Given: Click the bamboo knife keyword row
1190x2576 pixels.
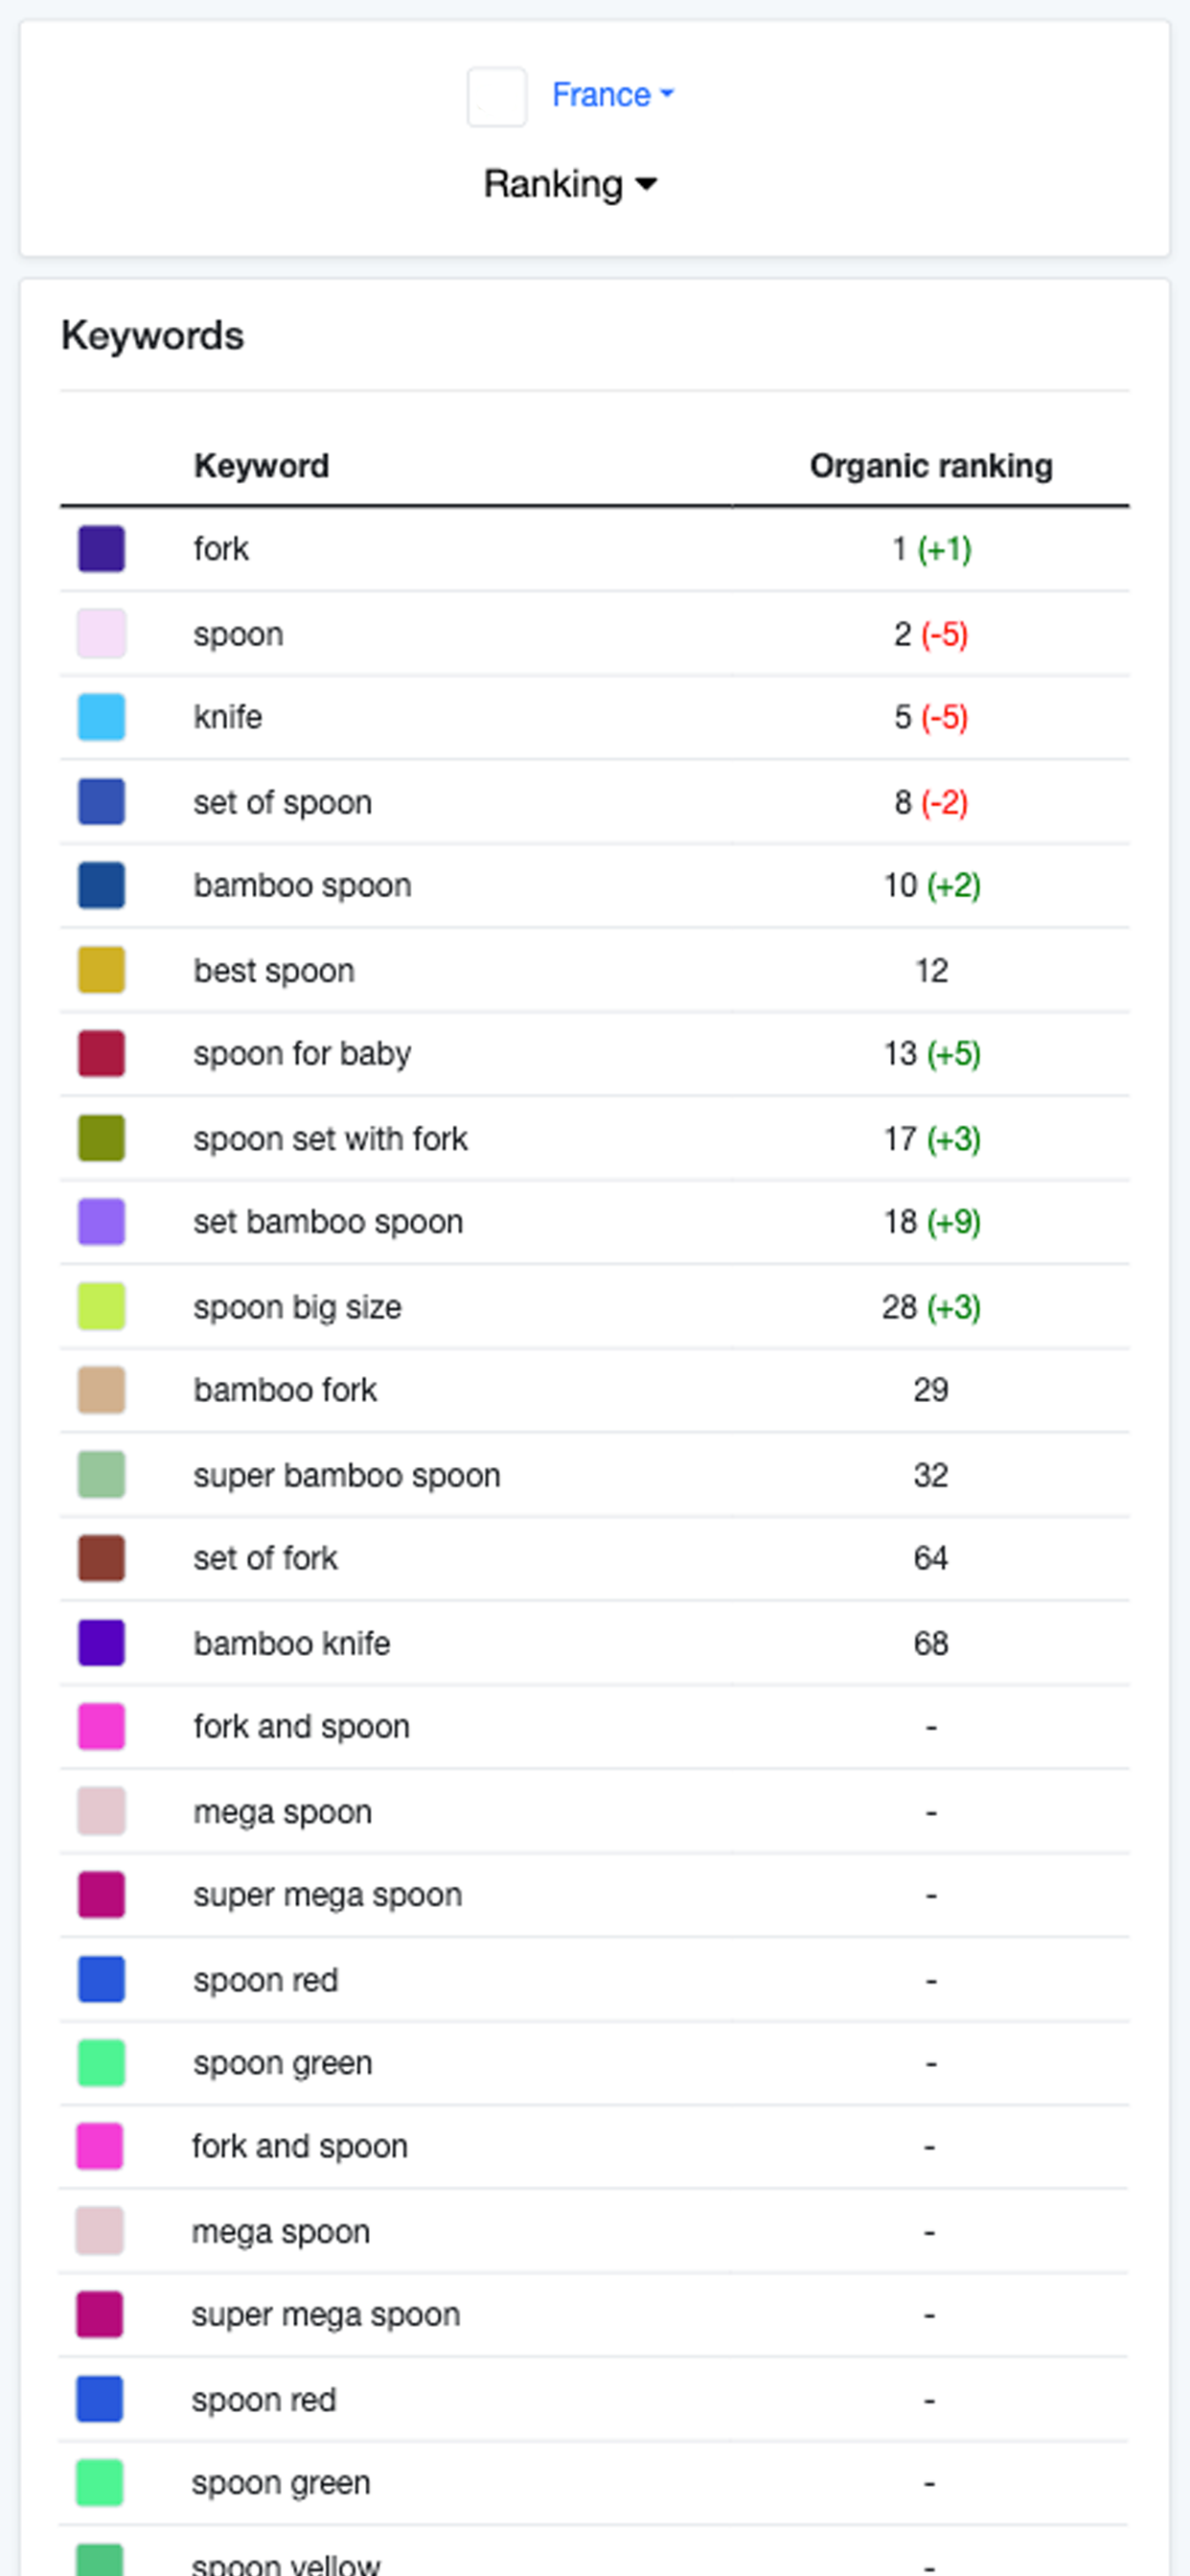Looking at the screenshot, I should pos(595,1643).
